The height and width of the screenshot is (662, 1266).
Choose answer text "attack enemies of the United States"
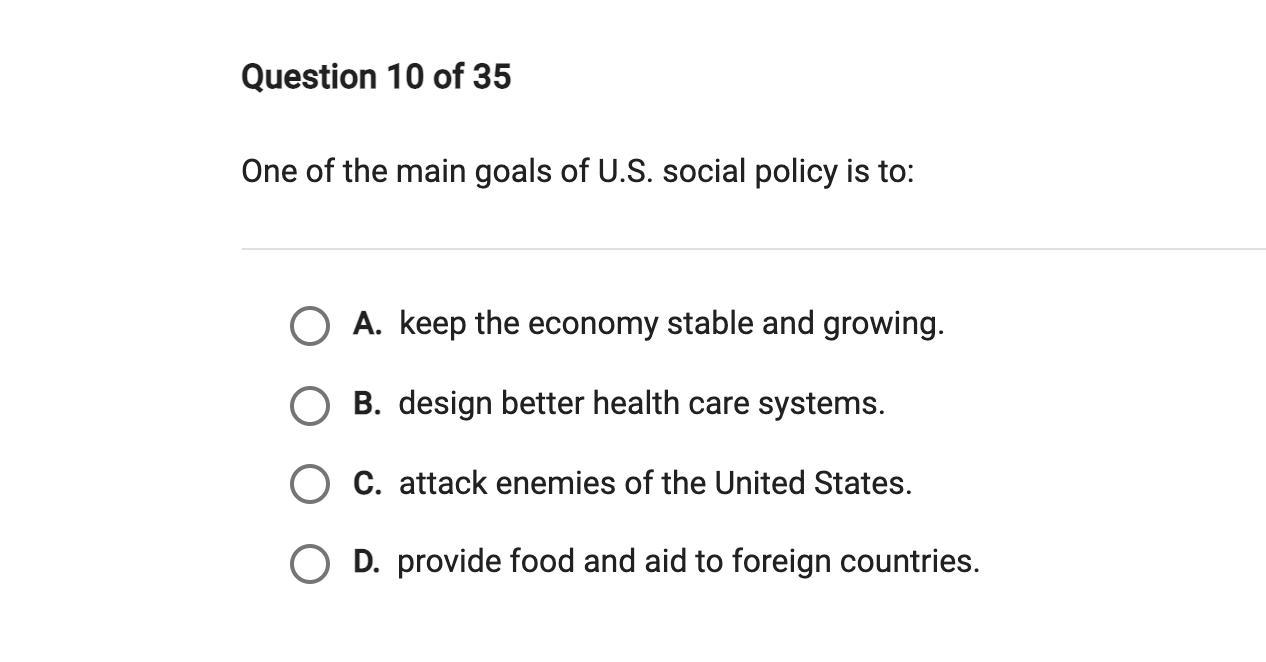tap(655, 484)
